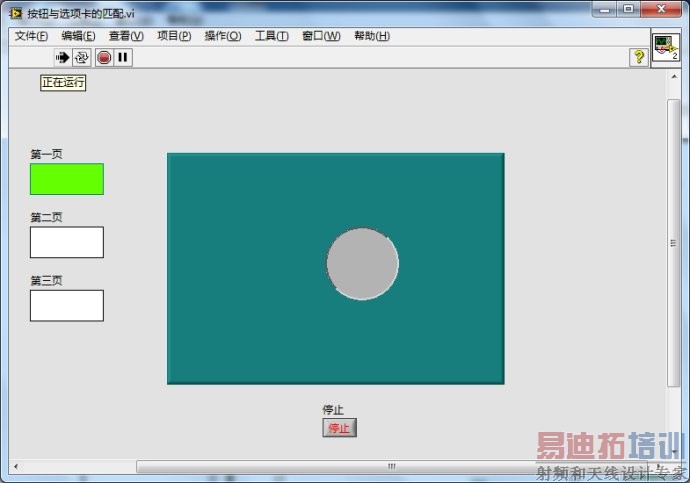Open the 查看(V) menu

126,36
